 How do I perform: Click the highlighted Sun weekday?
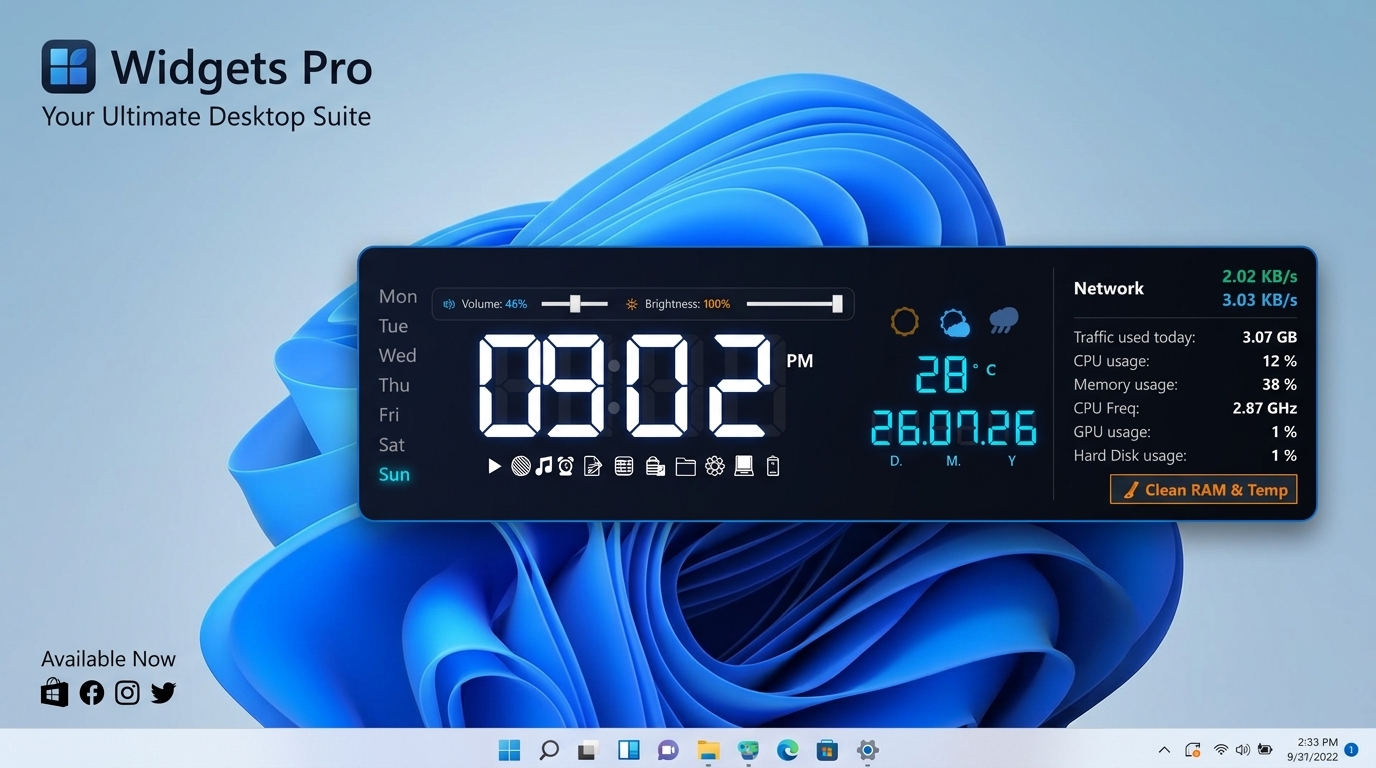394,474
